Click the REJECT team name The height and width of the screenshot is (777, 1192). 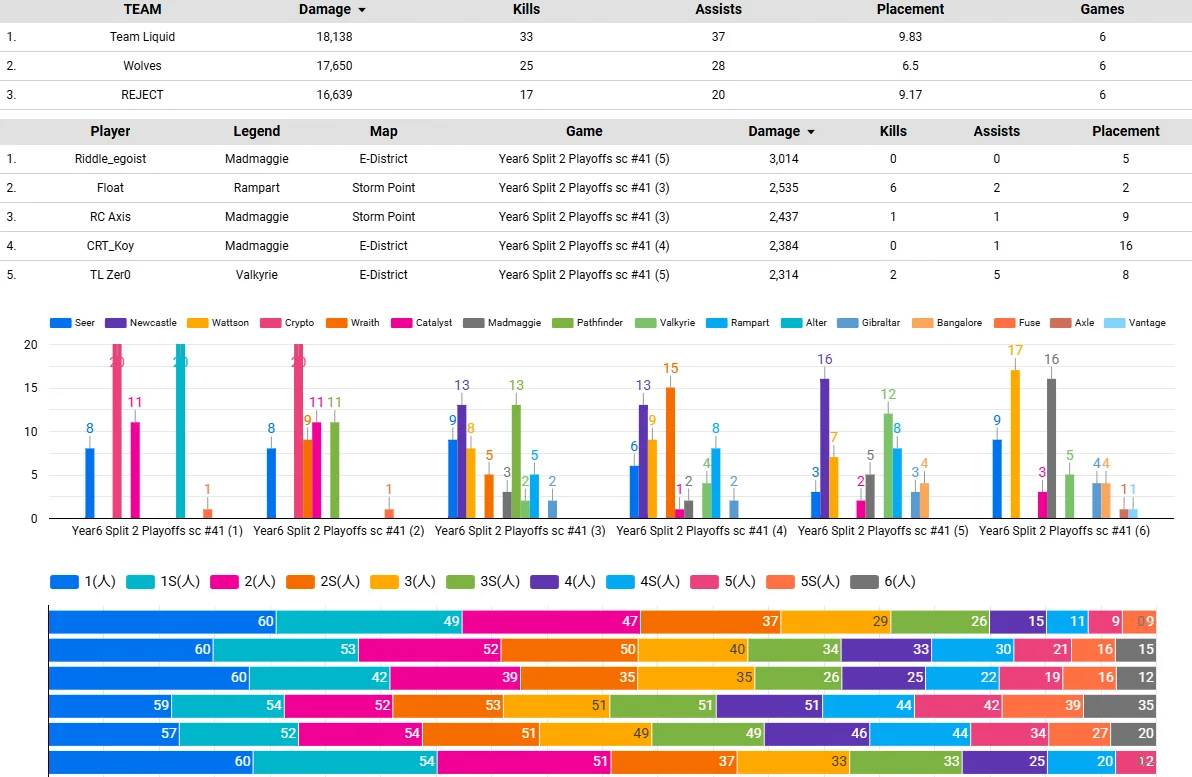coord(142,94)
